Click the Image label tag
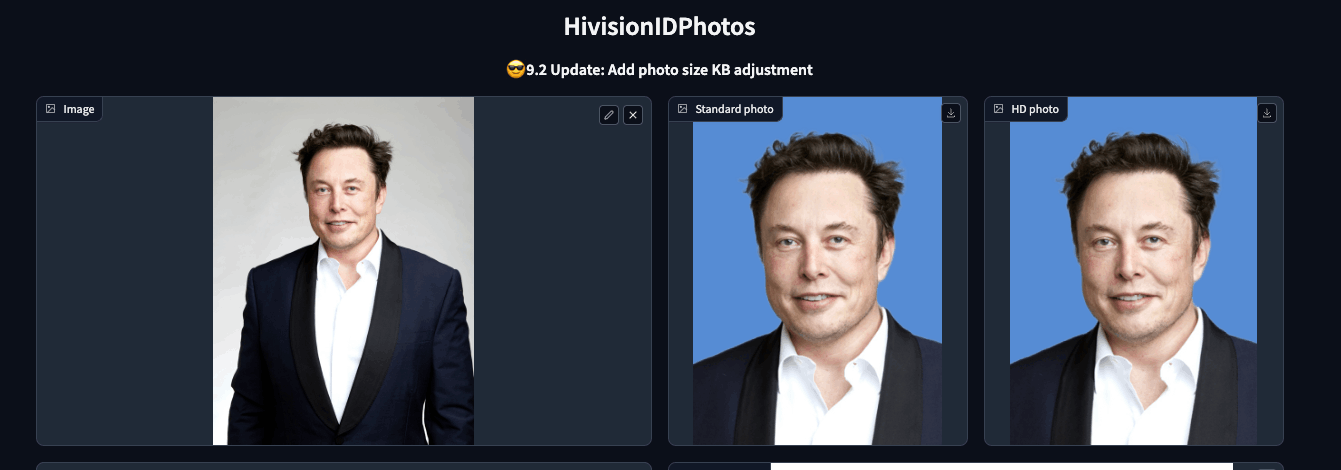1341x470 pixels. 70,109
